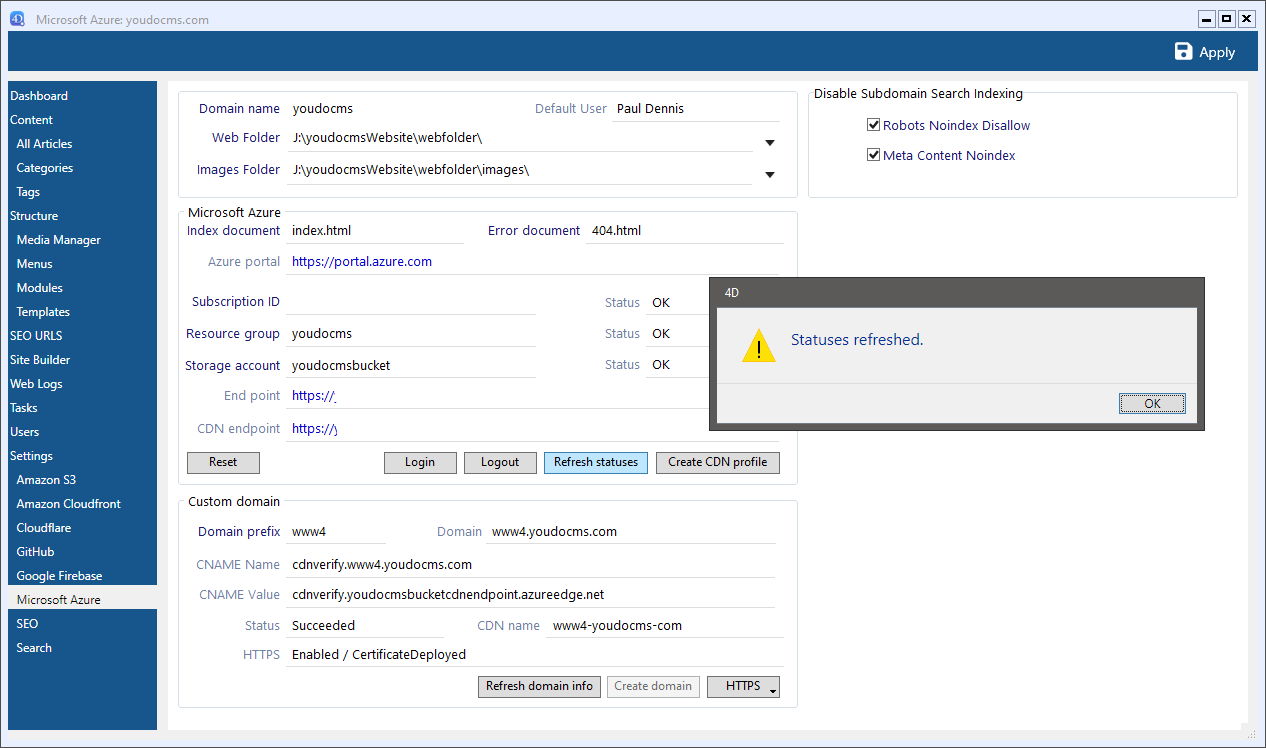Toggle Robots Noindex Disallow checkbox
This screenshot has width=1266, height=748.
[x=873, y=126]
